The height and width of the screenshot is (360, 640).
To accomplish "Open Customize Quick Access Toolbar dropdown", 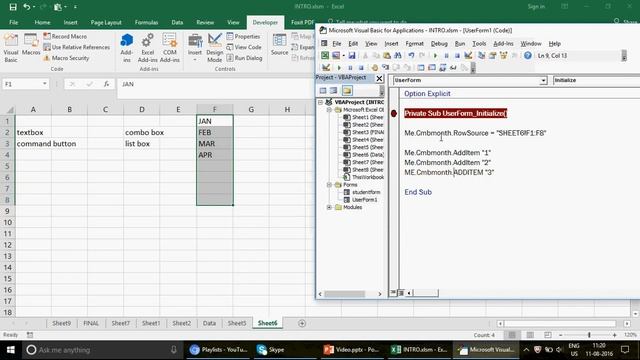I will [x=76, y=7].
